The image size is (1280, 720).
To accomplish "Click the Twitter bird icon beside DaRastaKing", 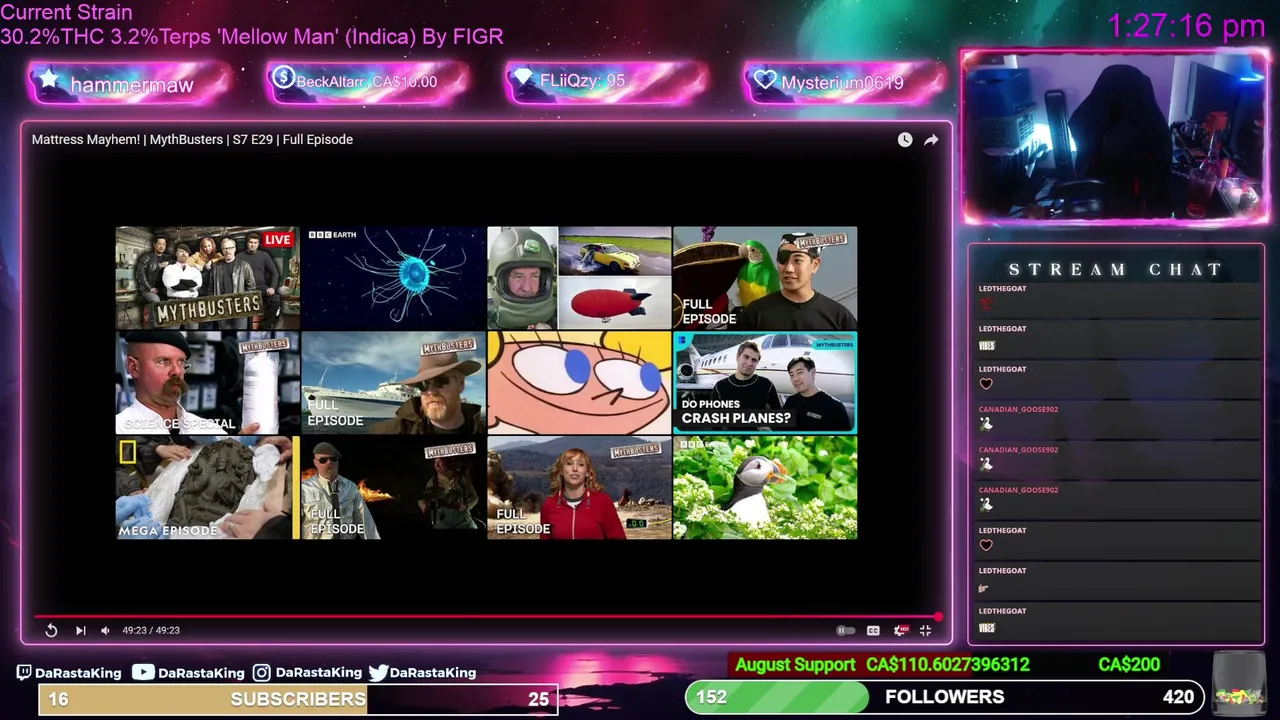I will coord(378,673).
